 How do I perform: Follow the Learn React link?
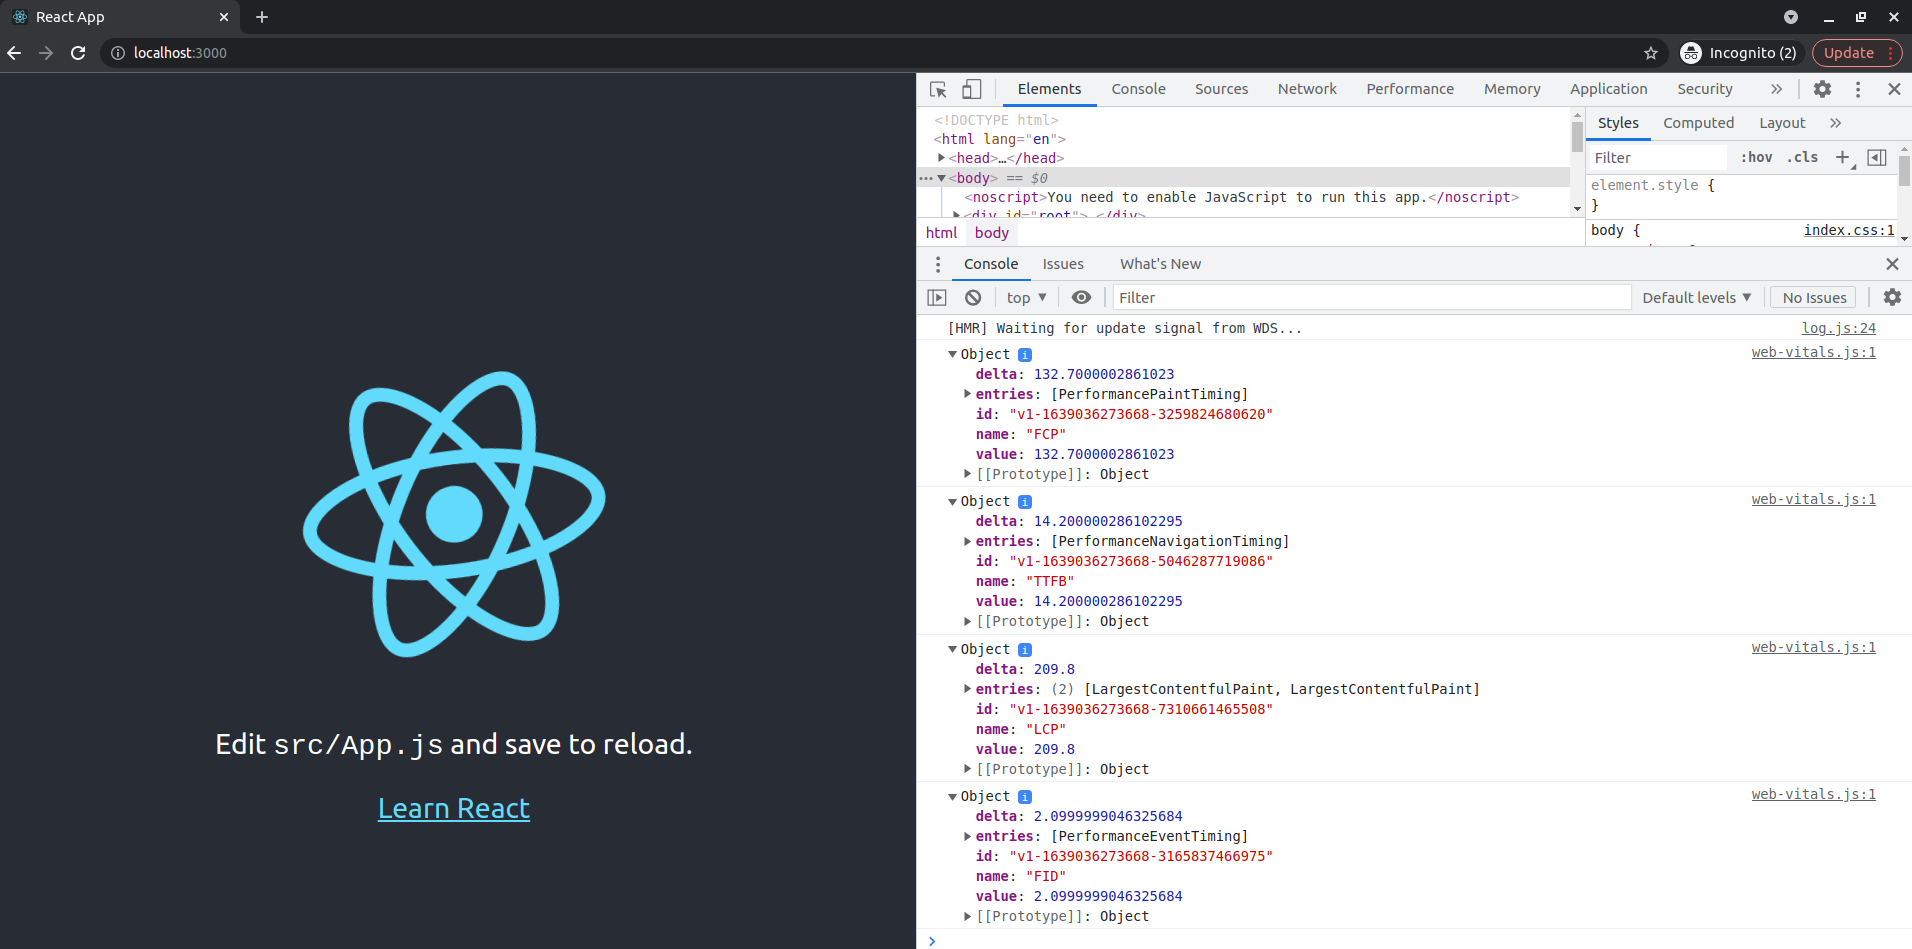(453, 808)
